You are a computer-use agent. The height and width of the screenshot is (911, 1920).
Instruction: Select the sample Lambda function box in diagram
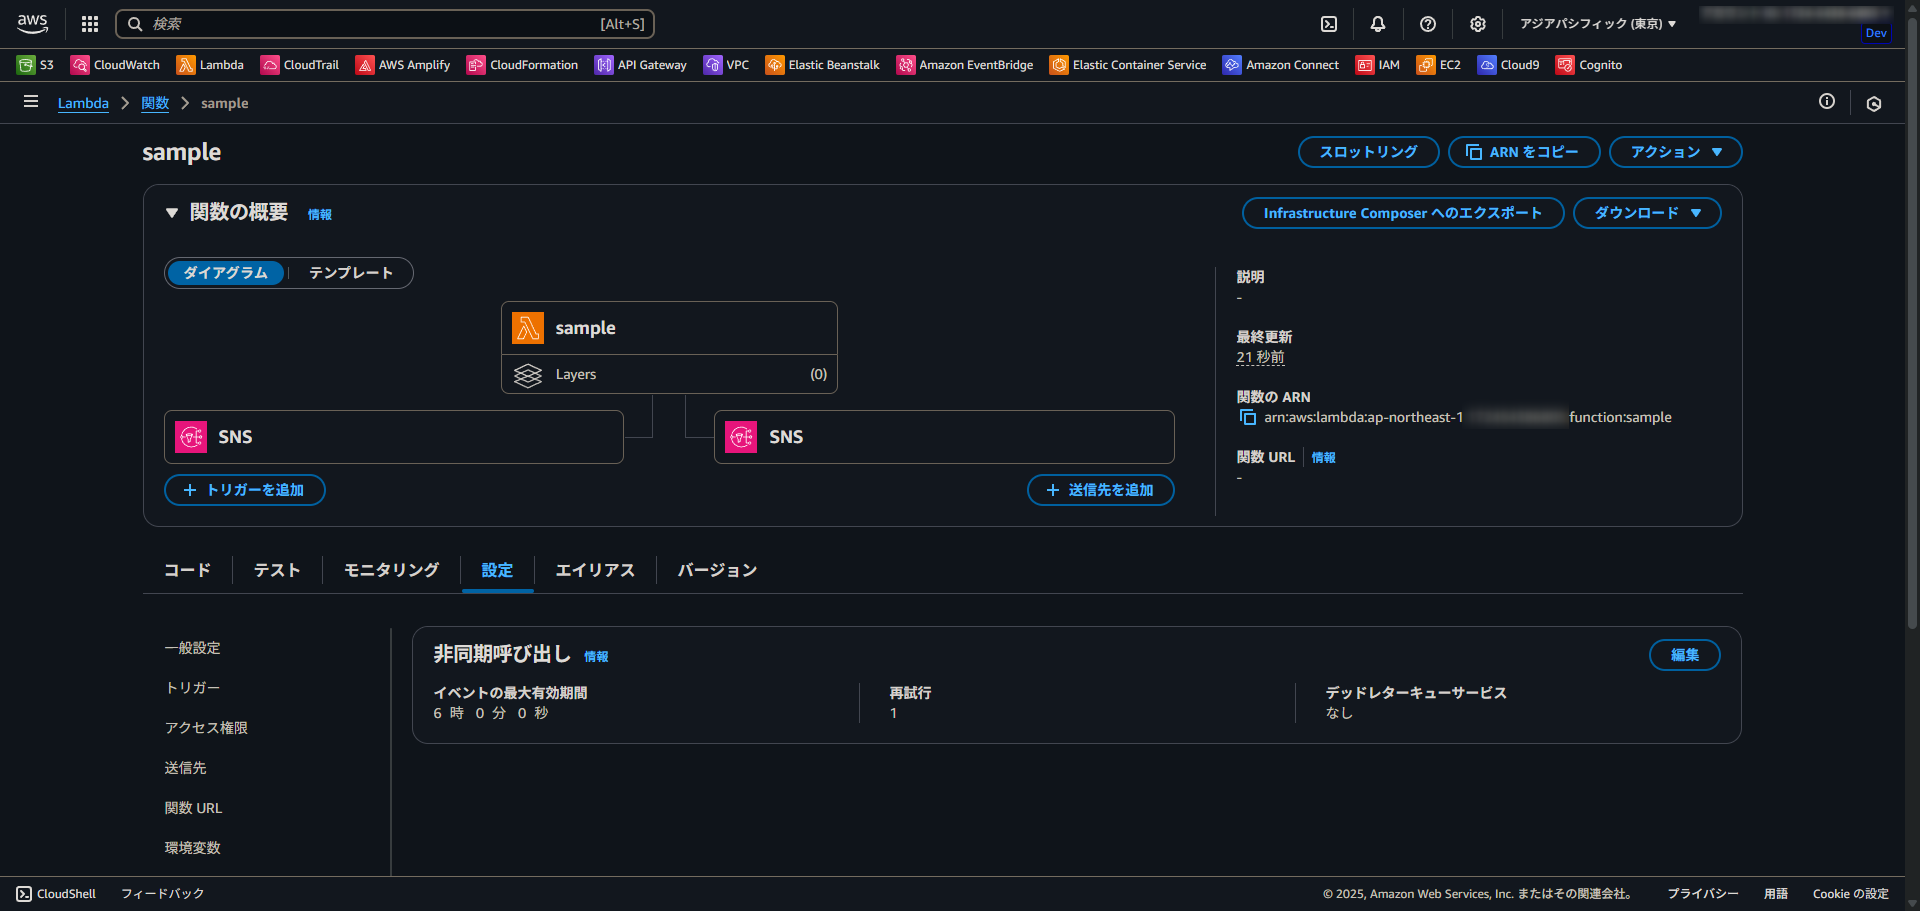point(669,328)
